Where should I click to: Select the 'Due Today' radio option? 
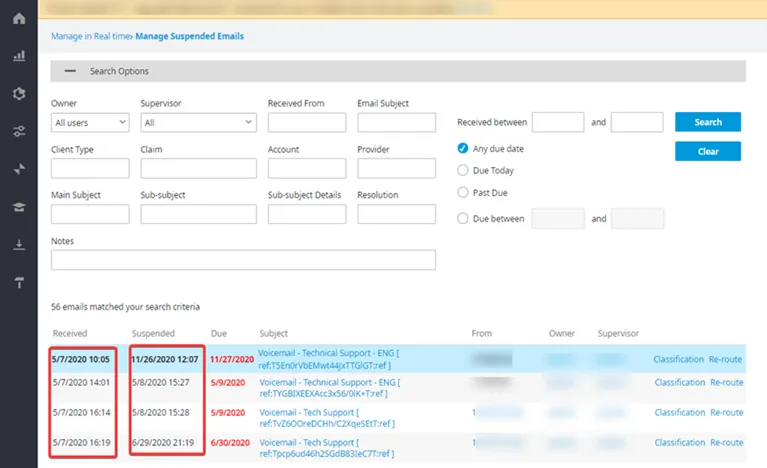(462, 170)
